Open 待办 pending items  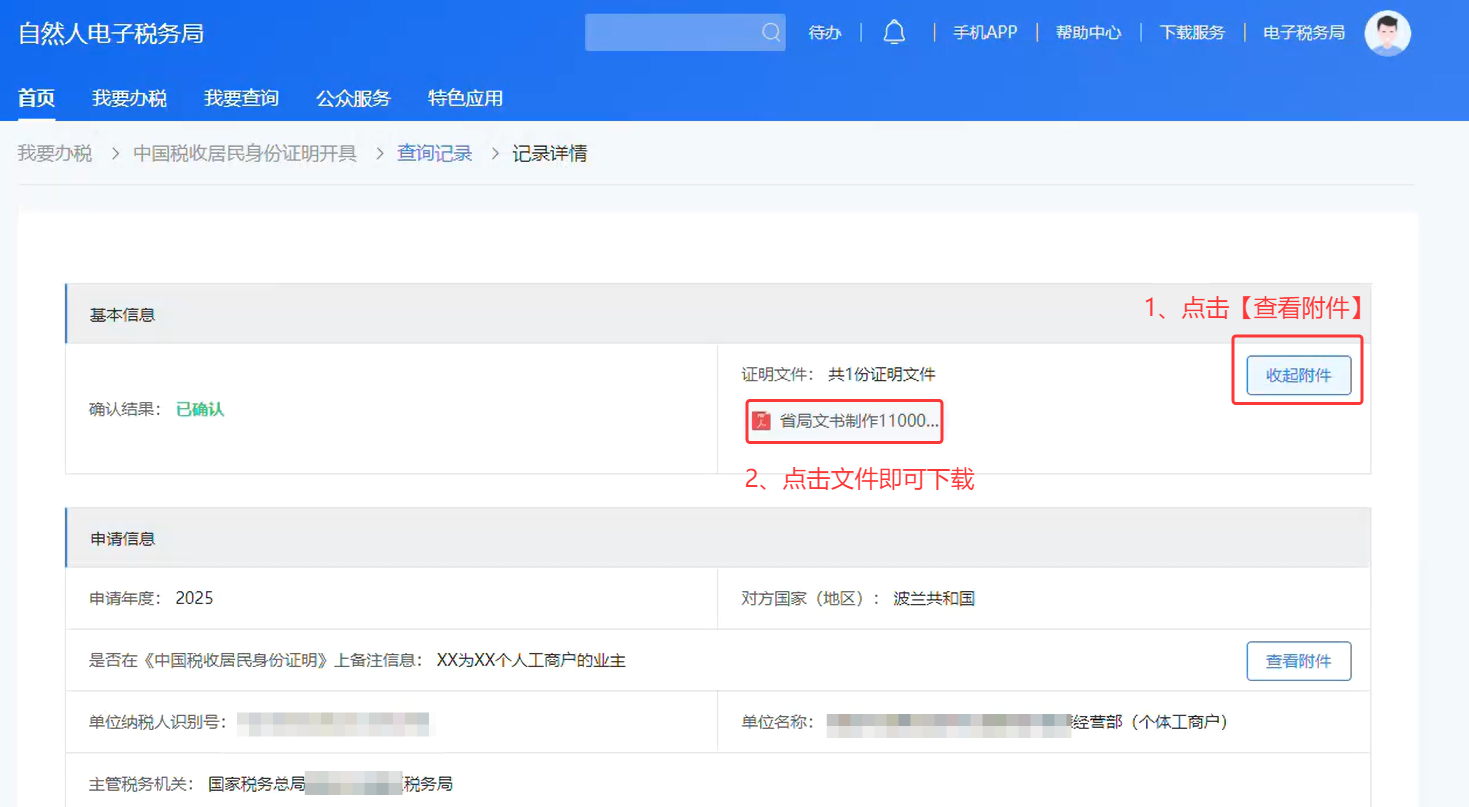825,33
